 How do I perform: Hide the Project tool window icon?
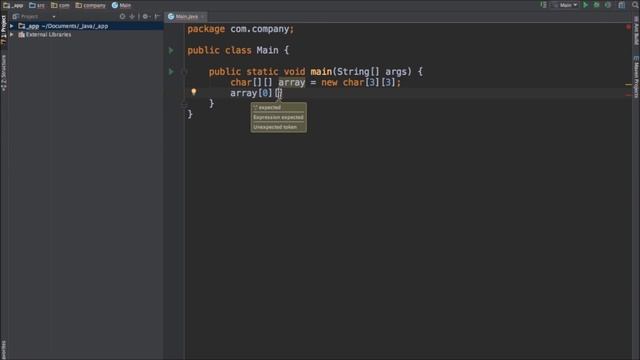tap(157, 16)
